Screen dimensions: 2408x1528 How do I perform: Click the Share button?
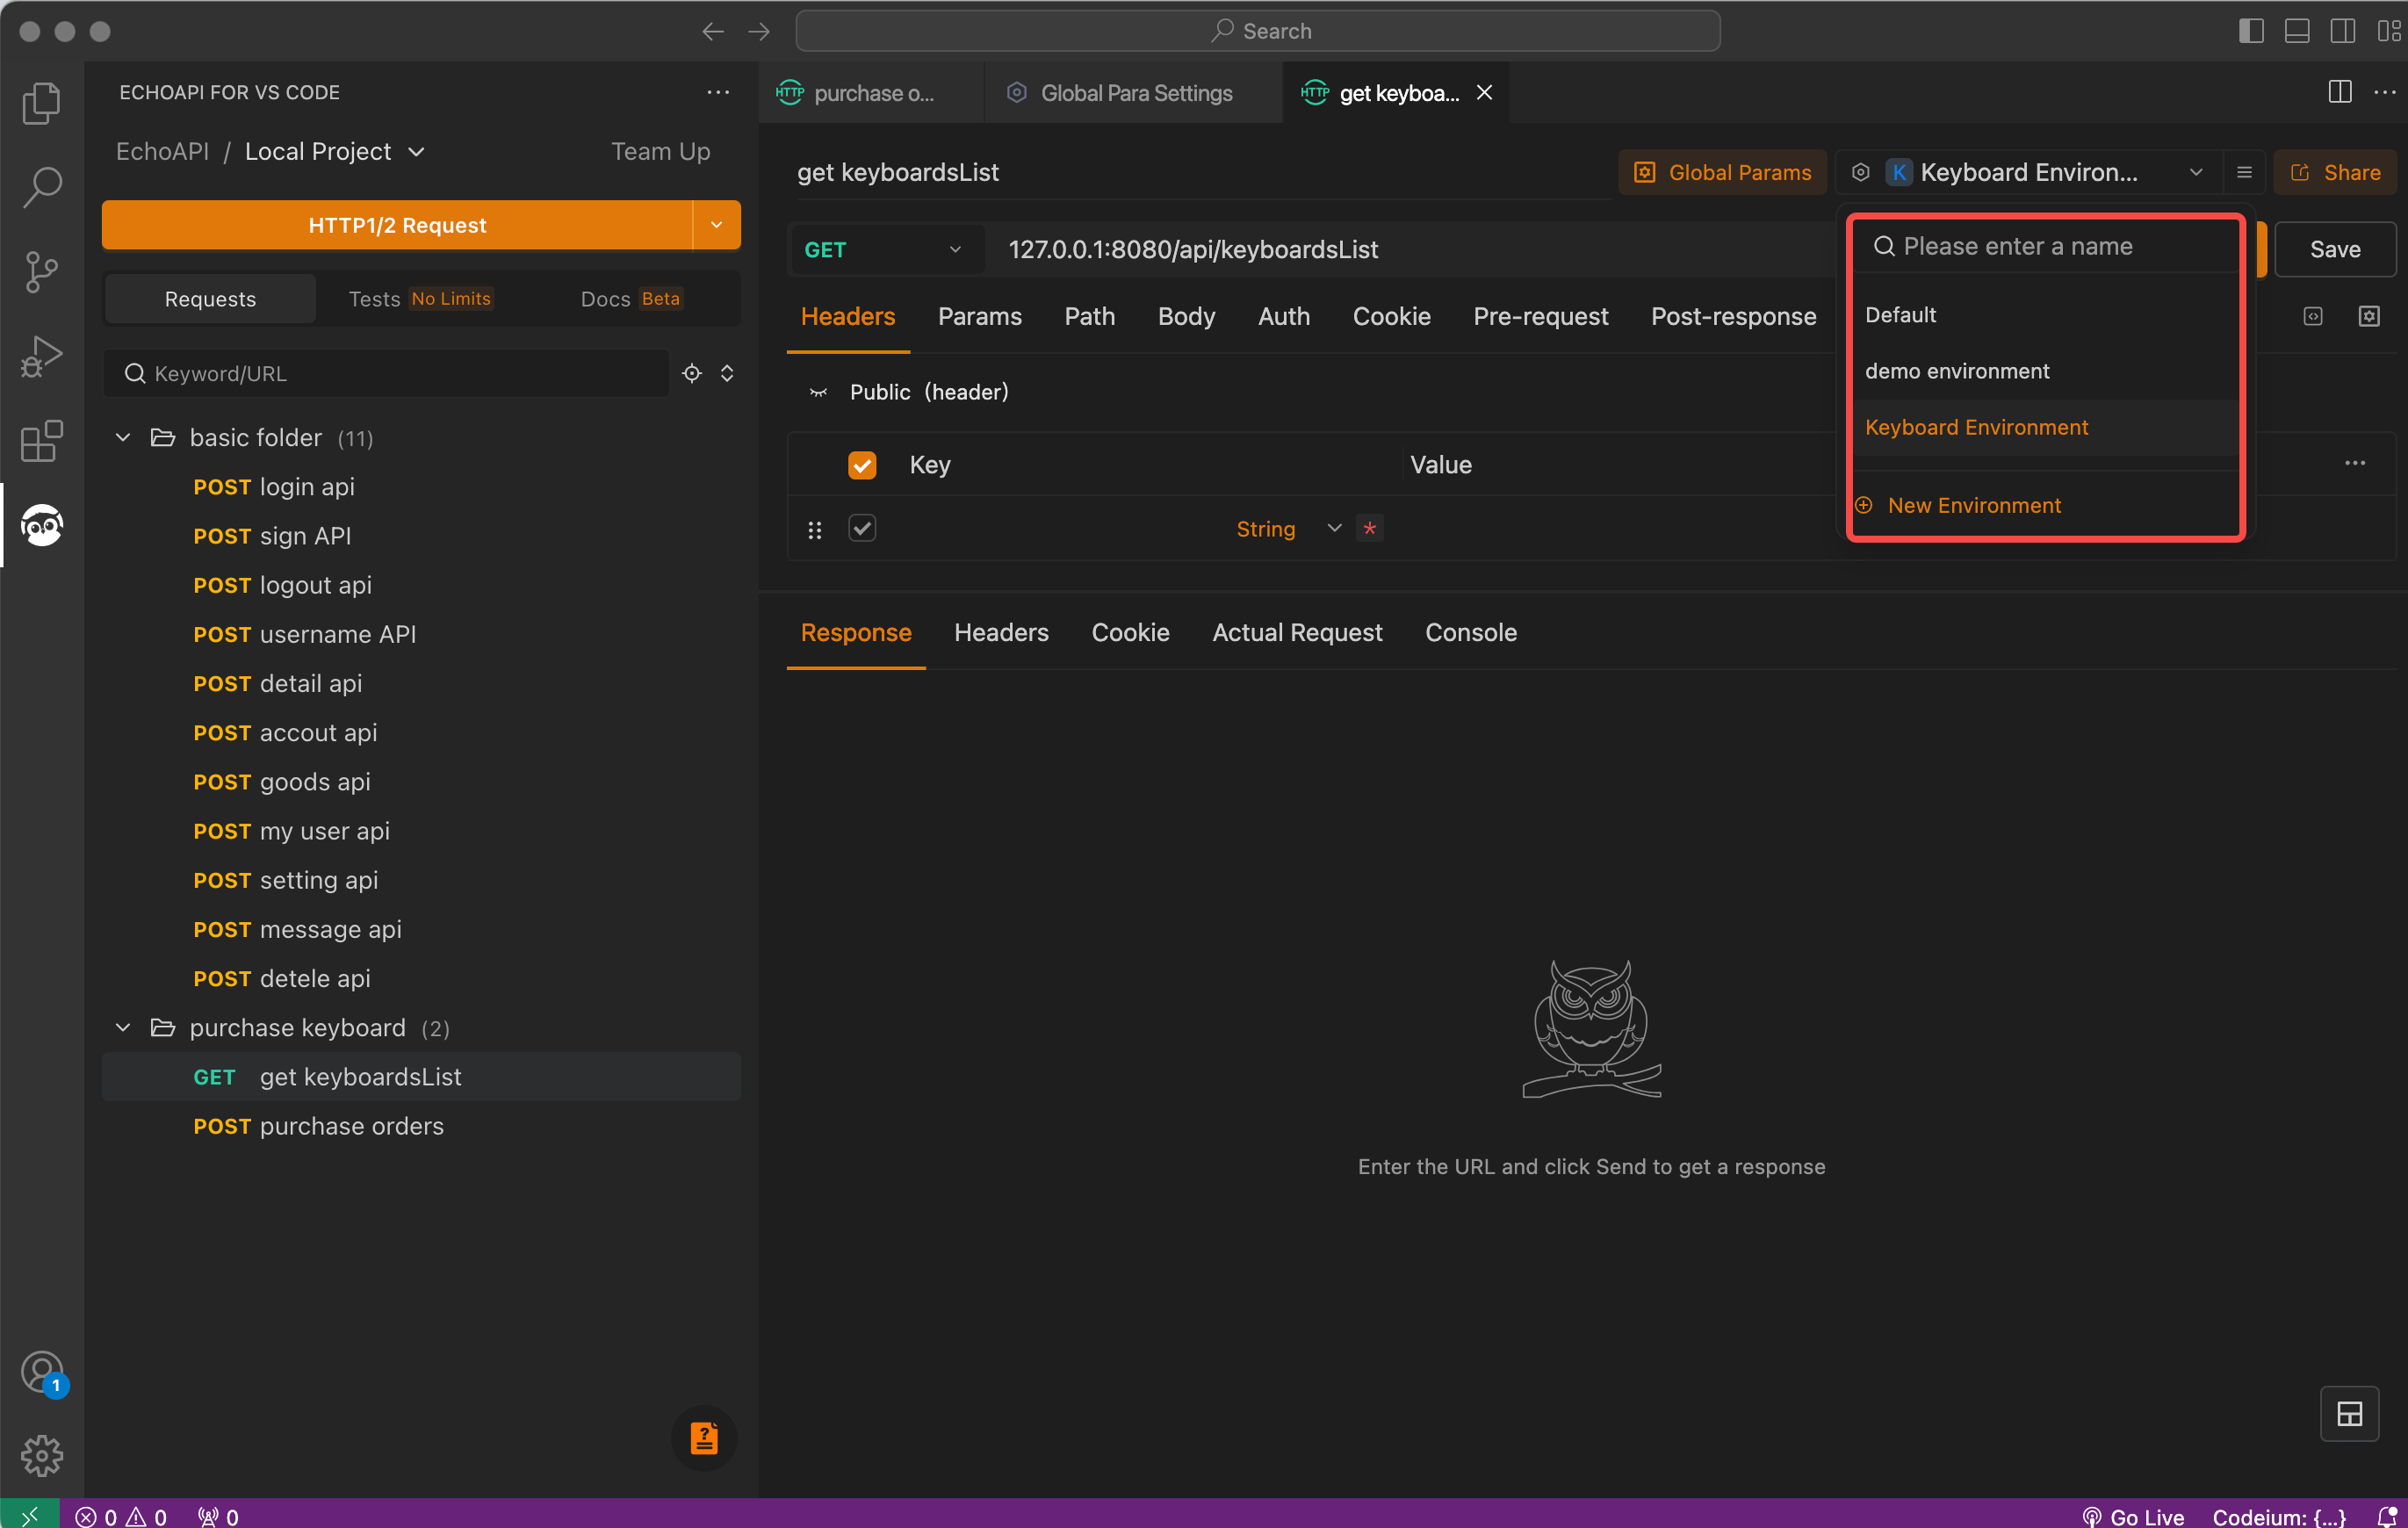pos(2334,172)
